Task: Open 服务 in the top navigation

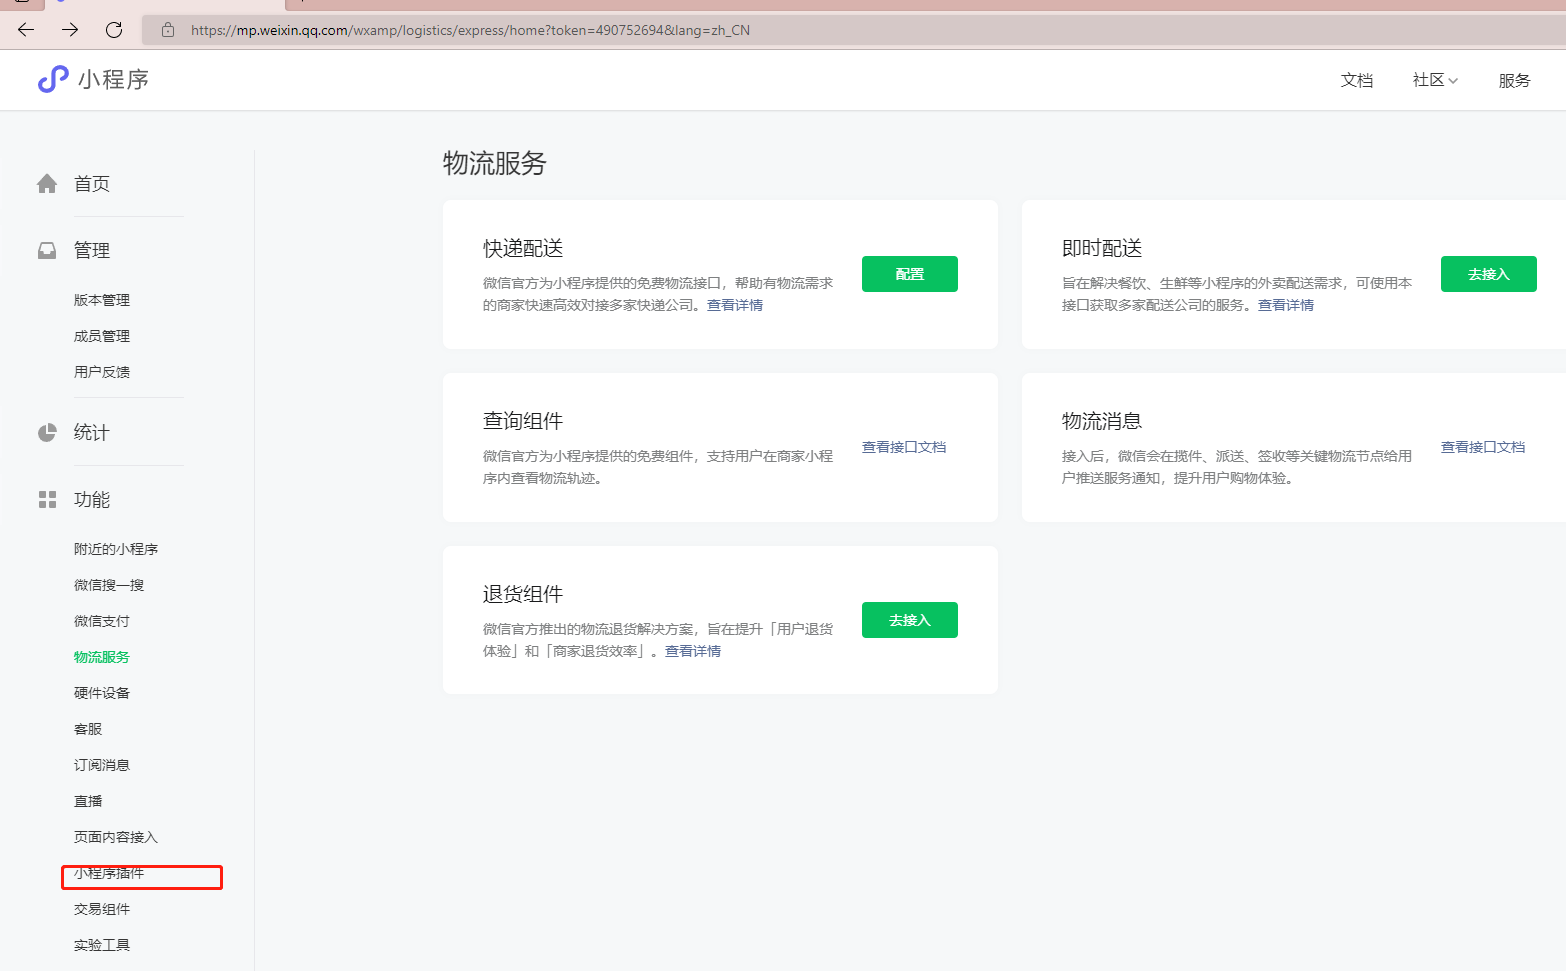Action: [x=1514, y=80]
